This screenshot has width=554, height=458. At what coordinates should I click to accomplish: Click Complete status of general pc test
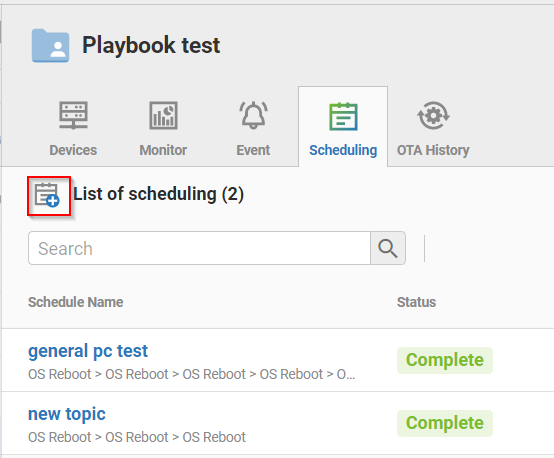(x=445, y=360)
